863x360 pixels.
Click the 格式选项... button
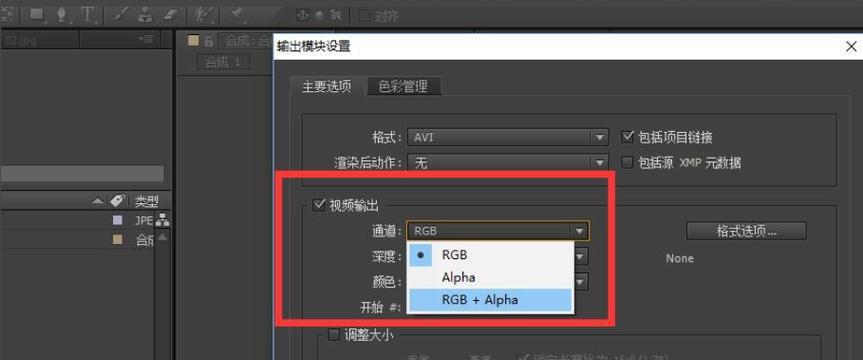746,231
